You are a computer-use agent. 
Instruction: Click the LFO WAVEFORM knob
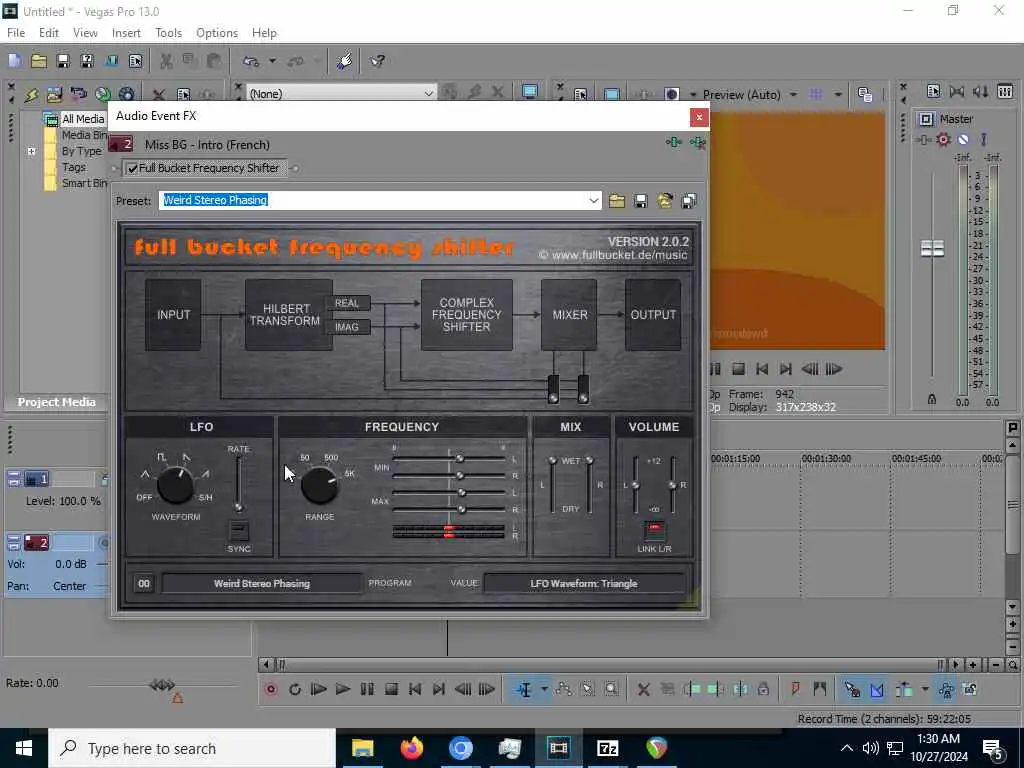(x=175, y=485)
